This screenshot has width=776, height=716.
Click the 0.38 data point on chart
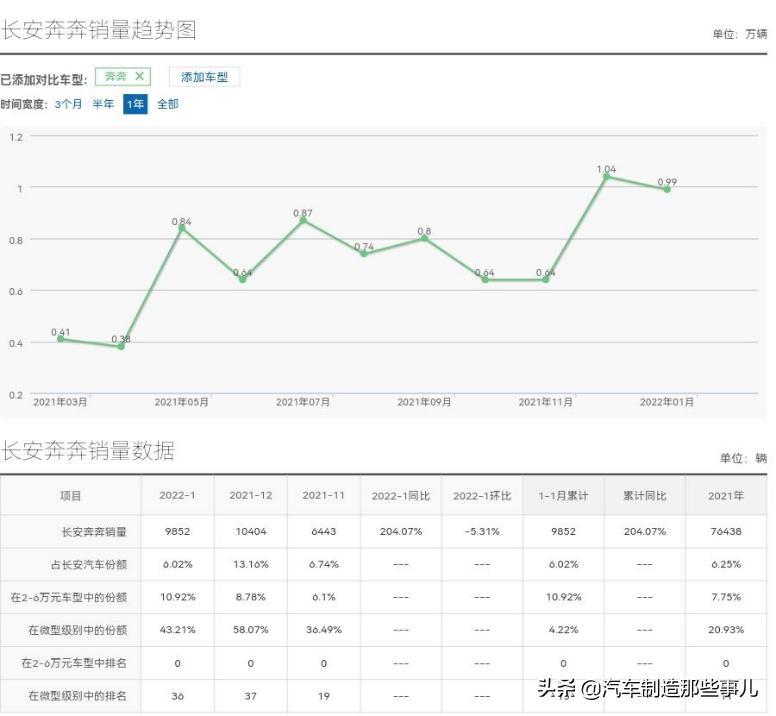pyautogui.click(x=121, y=346)
